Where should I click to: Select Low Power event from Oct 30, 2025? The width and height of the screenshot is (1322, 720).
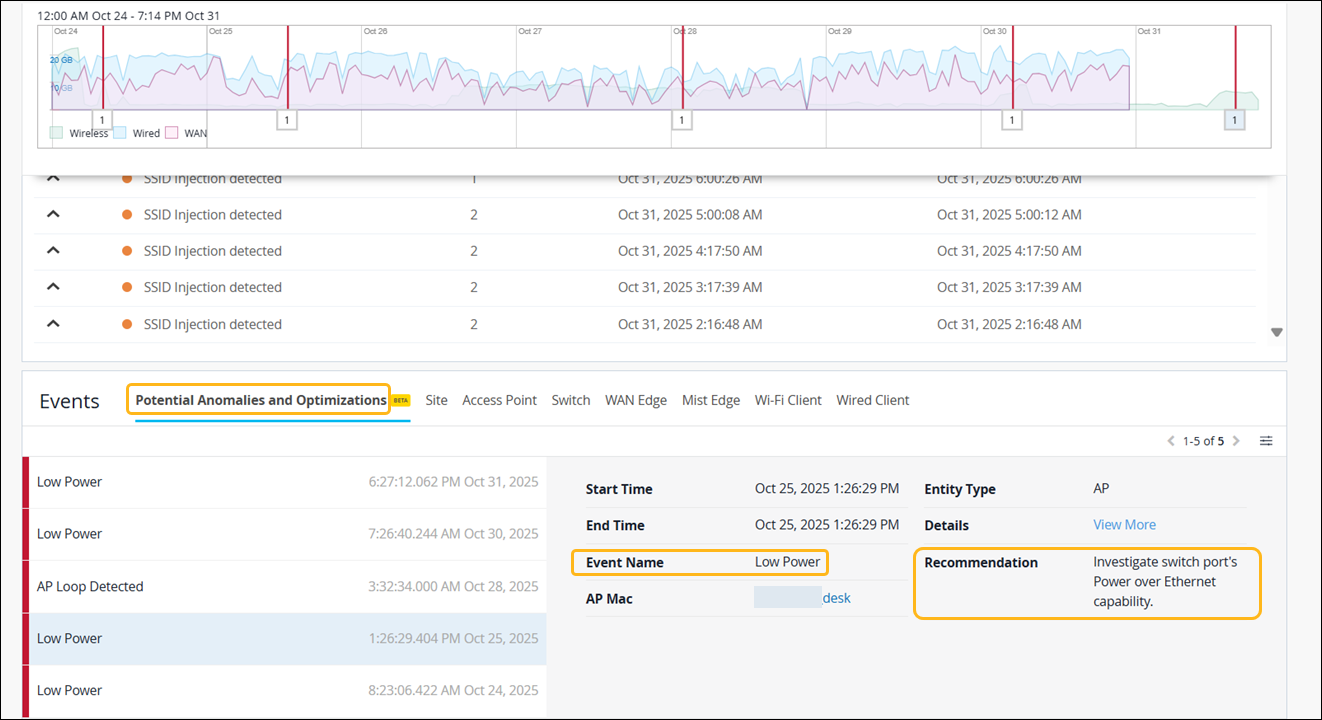tap(285, 534)
